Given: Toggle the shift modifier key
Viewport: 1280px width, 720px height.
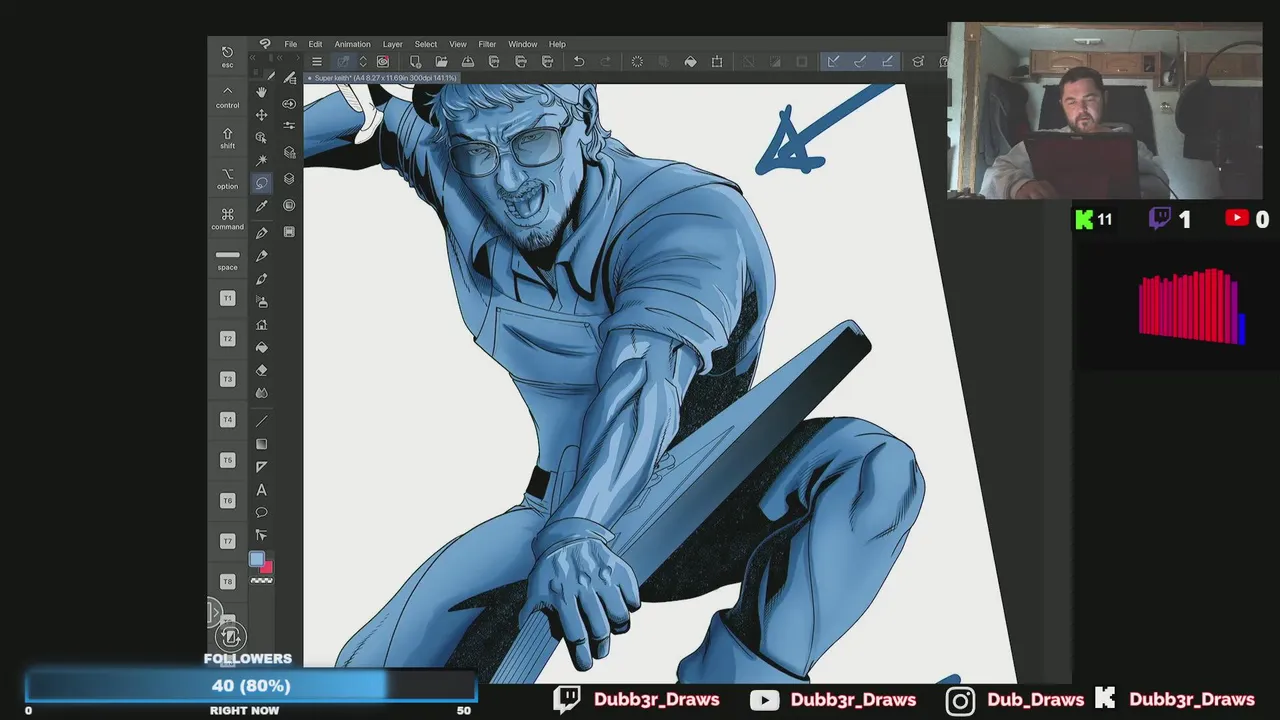Looking at the screenshot, I should click(227, 137).
